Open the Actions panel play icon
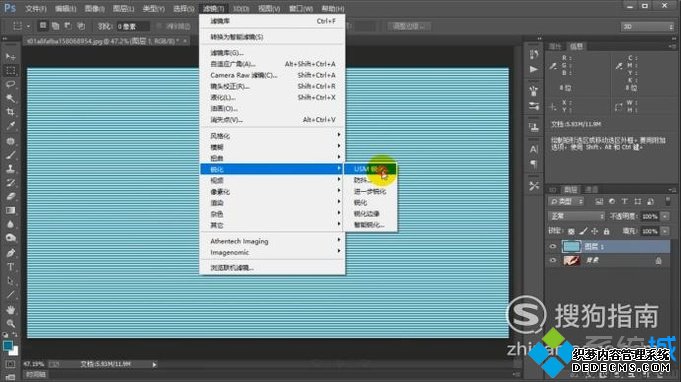Screen dimensions: 681x382 coord(534,69)
